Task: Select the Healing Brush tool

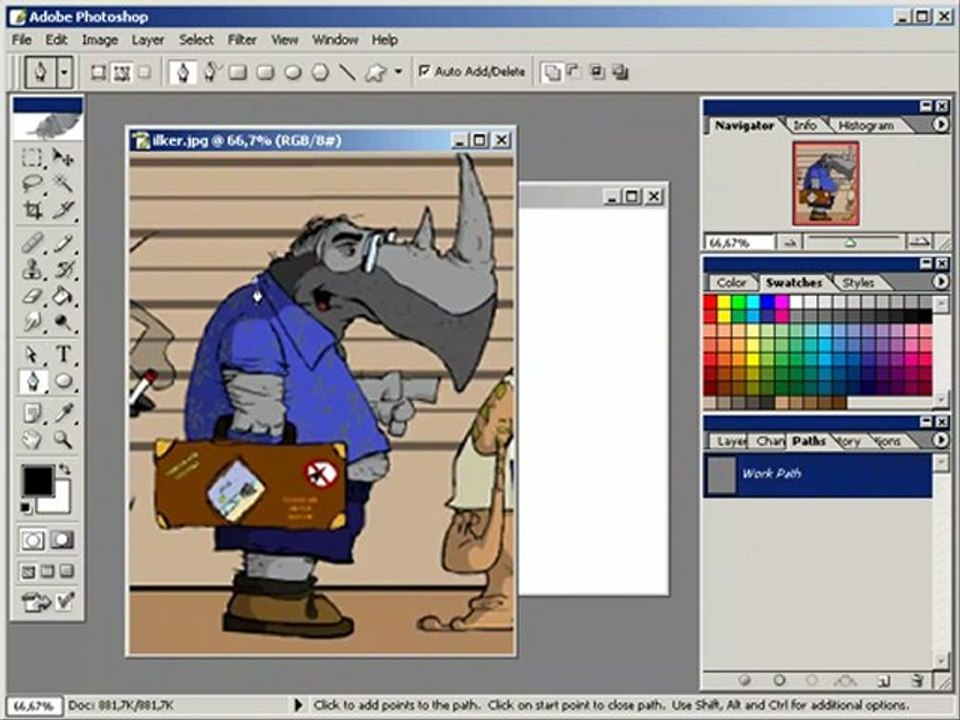Action: pyautogui.click(x=31, y=244)
